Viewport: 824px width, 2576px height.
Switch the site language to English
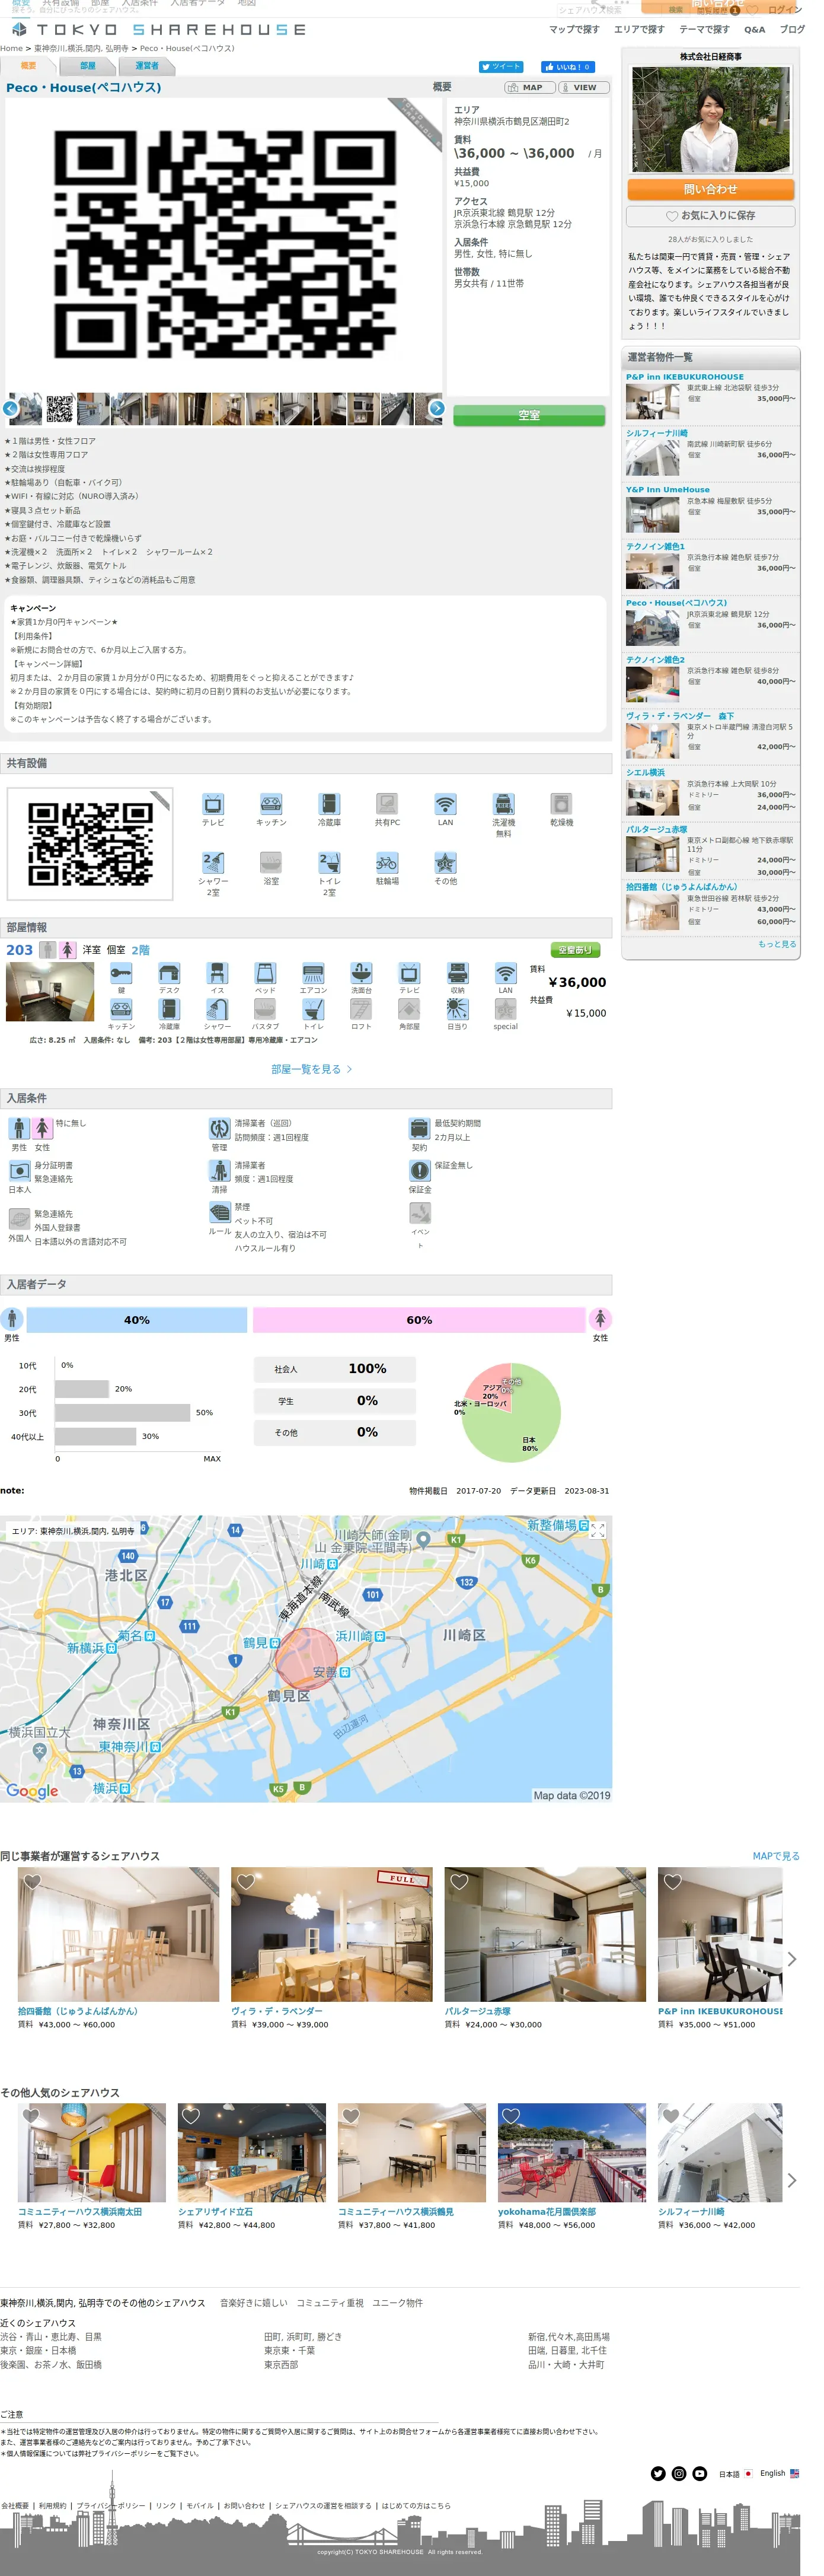(779, 2473)
